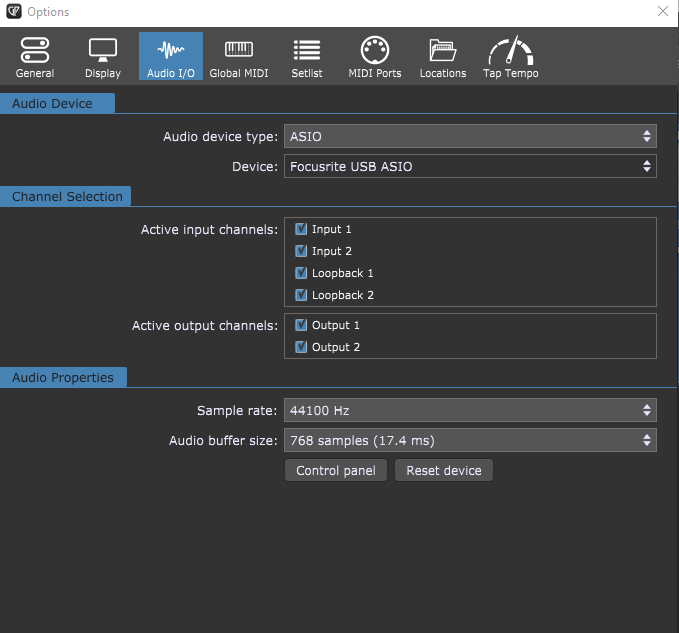679x633 pixels.
Task: Open the Tap Tempo icon
Action: coord(510,57)
